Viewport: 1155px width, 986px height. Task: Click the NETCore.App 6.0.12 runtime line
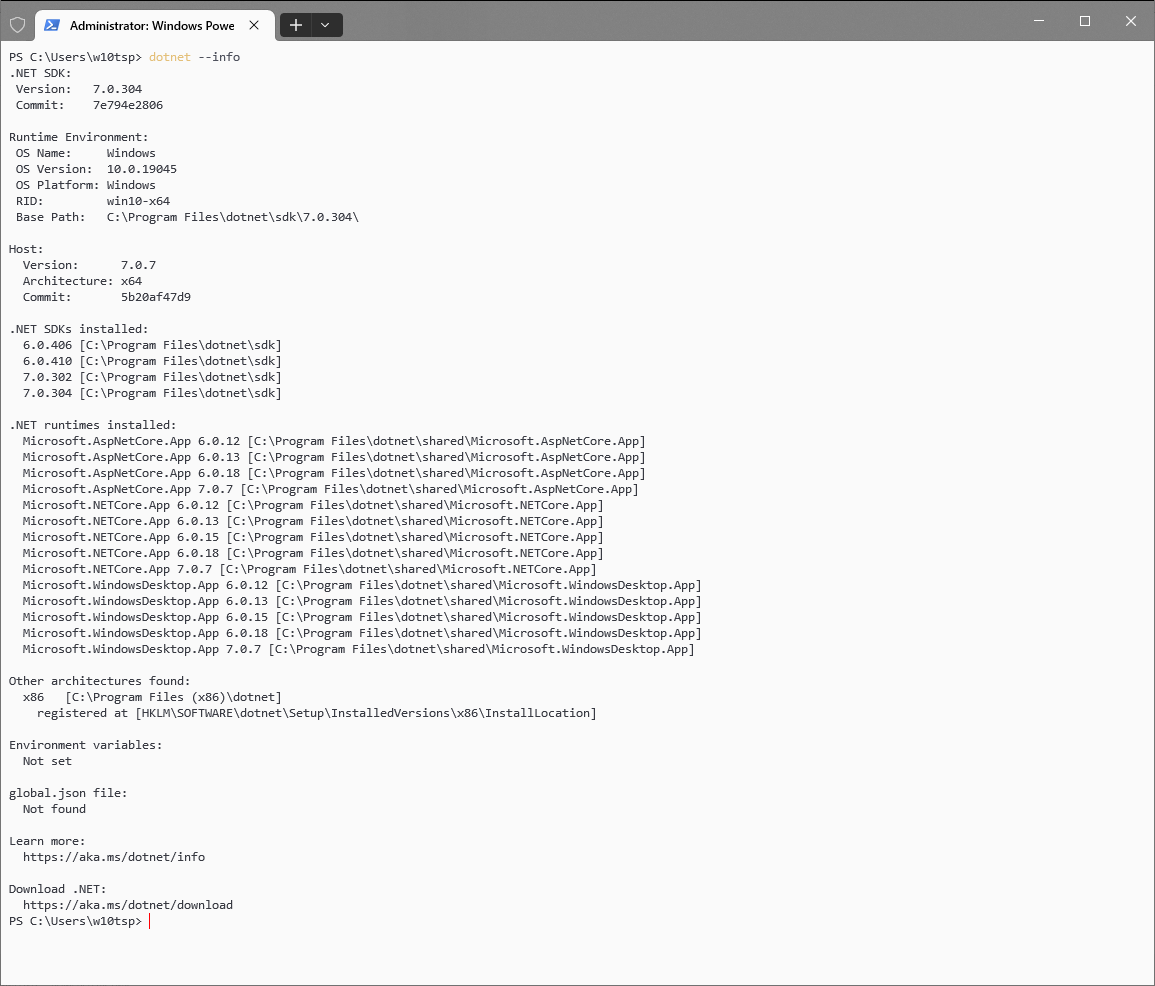pyautogui.click(x=313, y=505)
